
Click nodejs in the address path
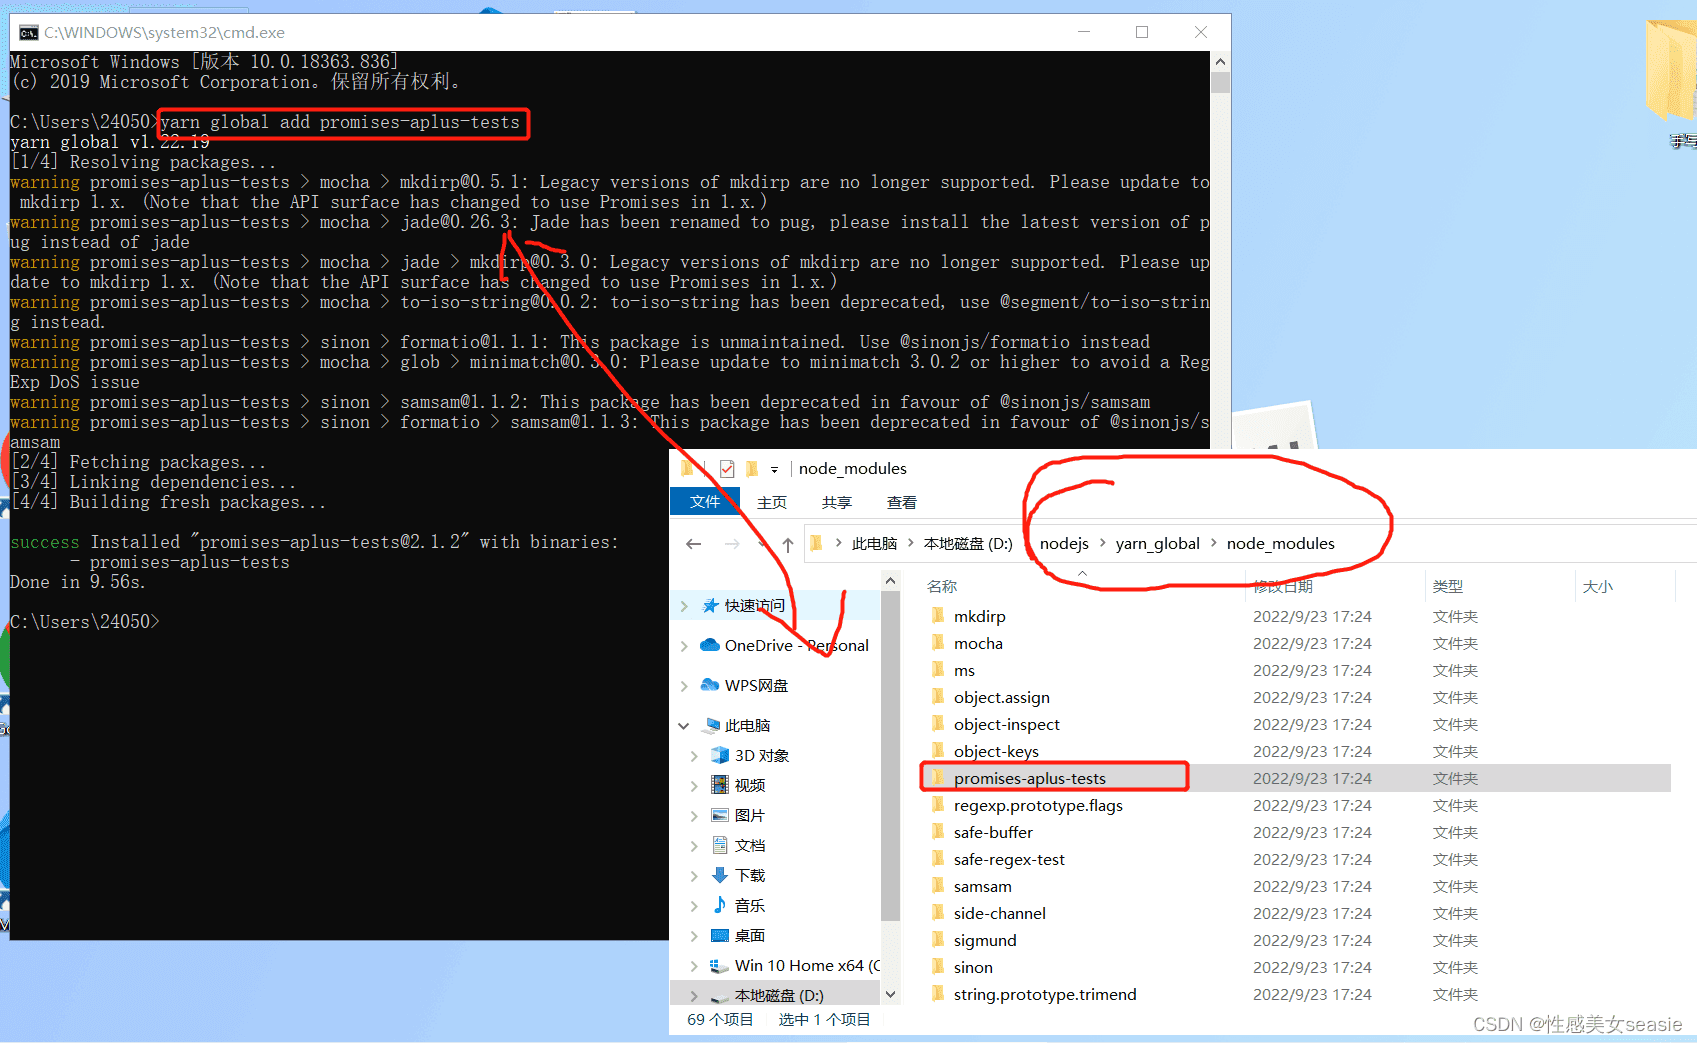pos(1064,544)
